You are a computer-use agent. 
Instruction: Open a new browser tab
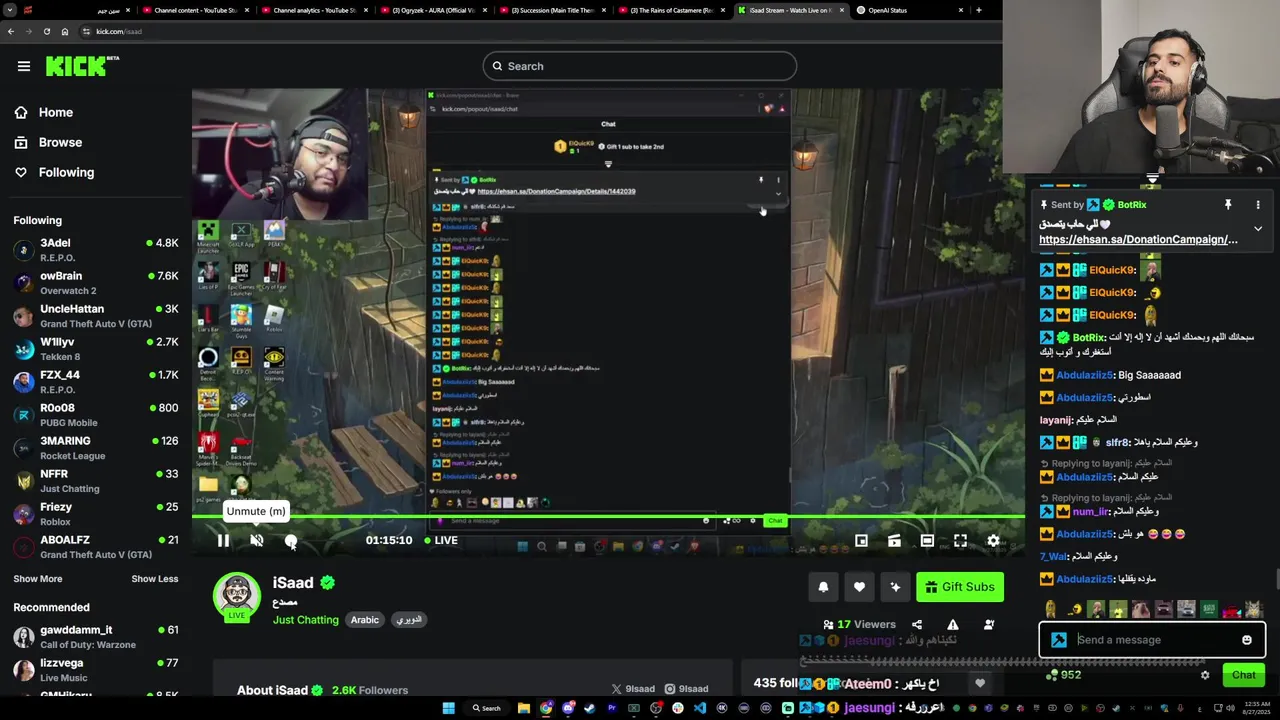pos(979,10)
